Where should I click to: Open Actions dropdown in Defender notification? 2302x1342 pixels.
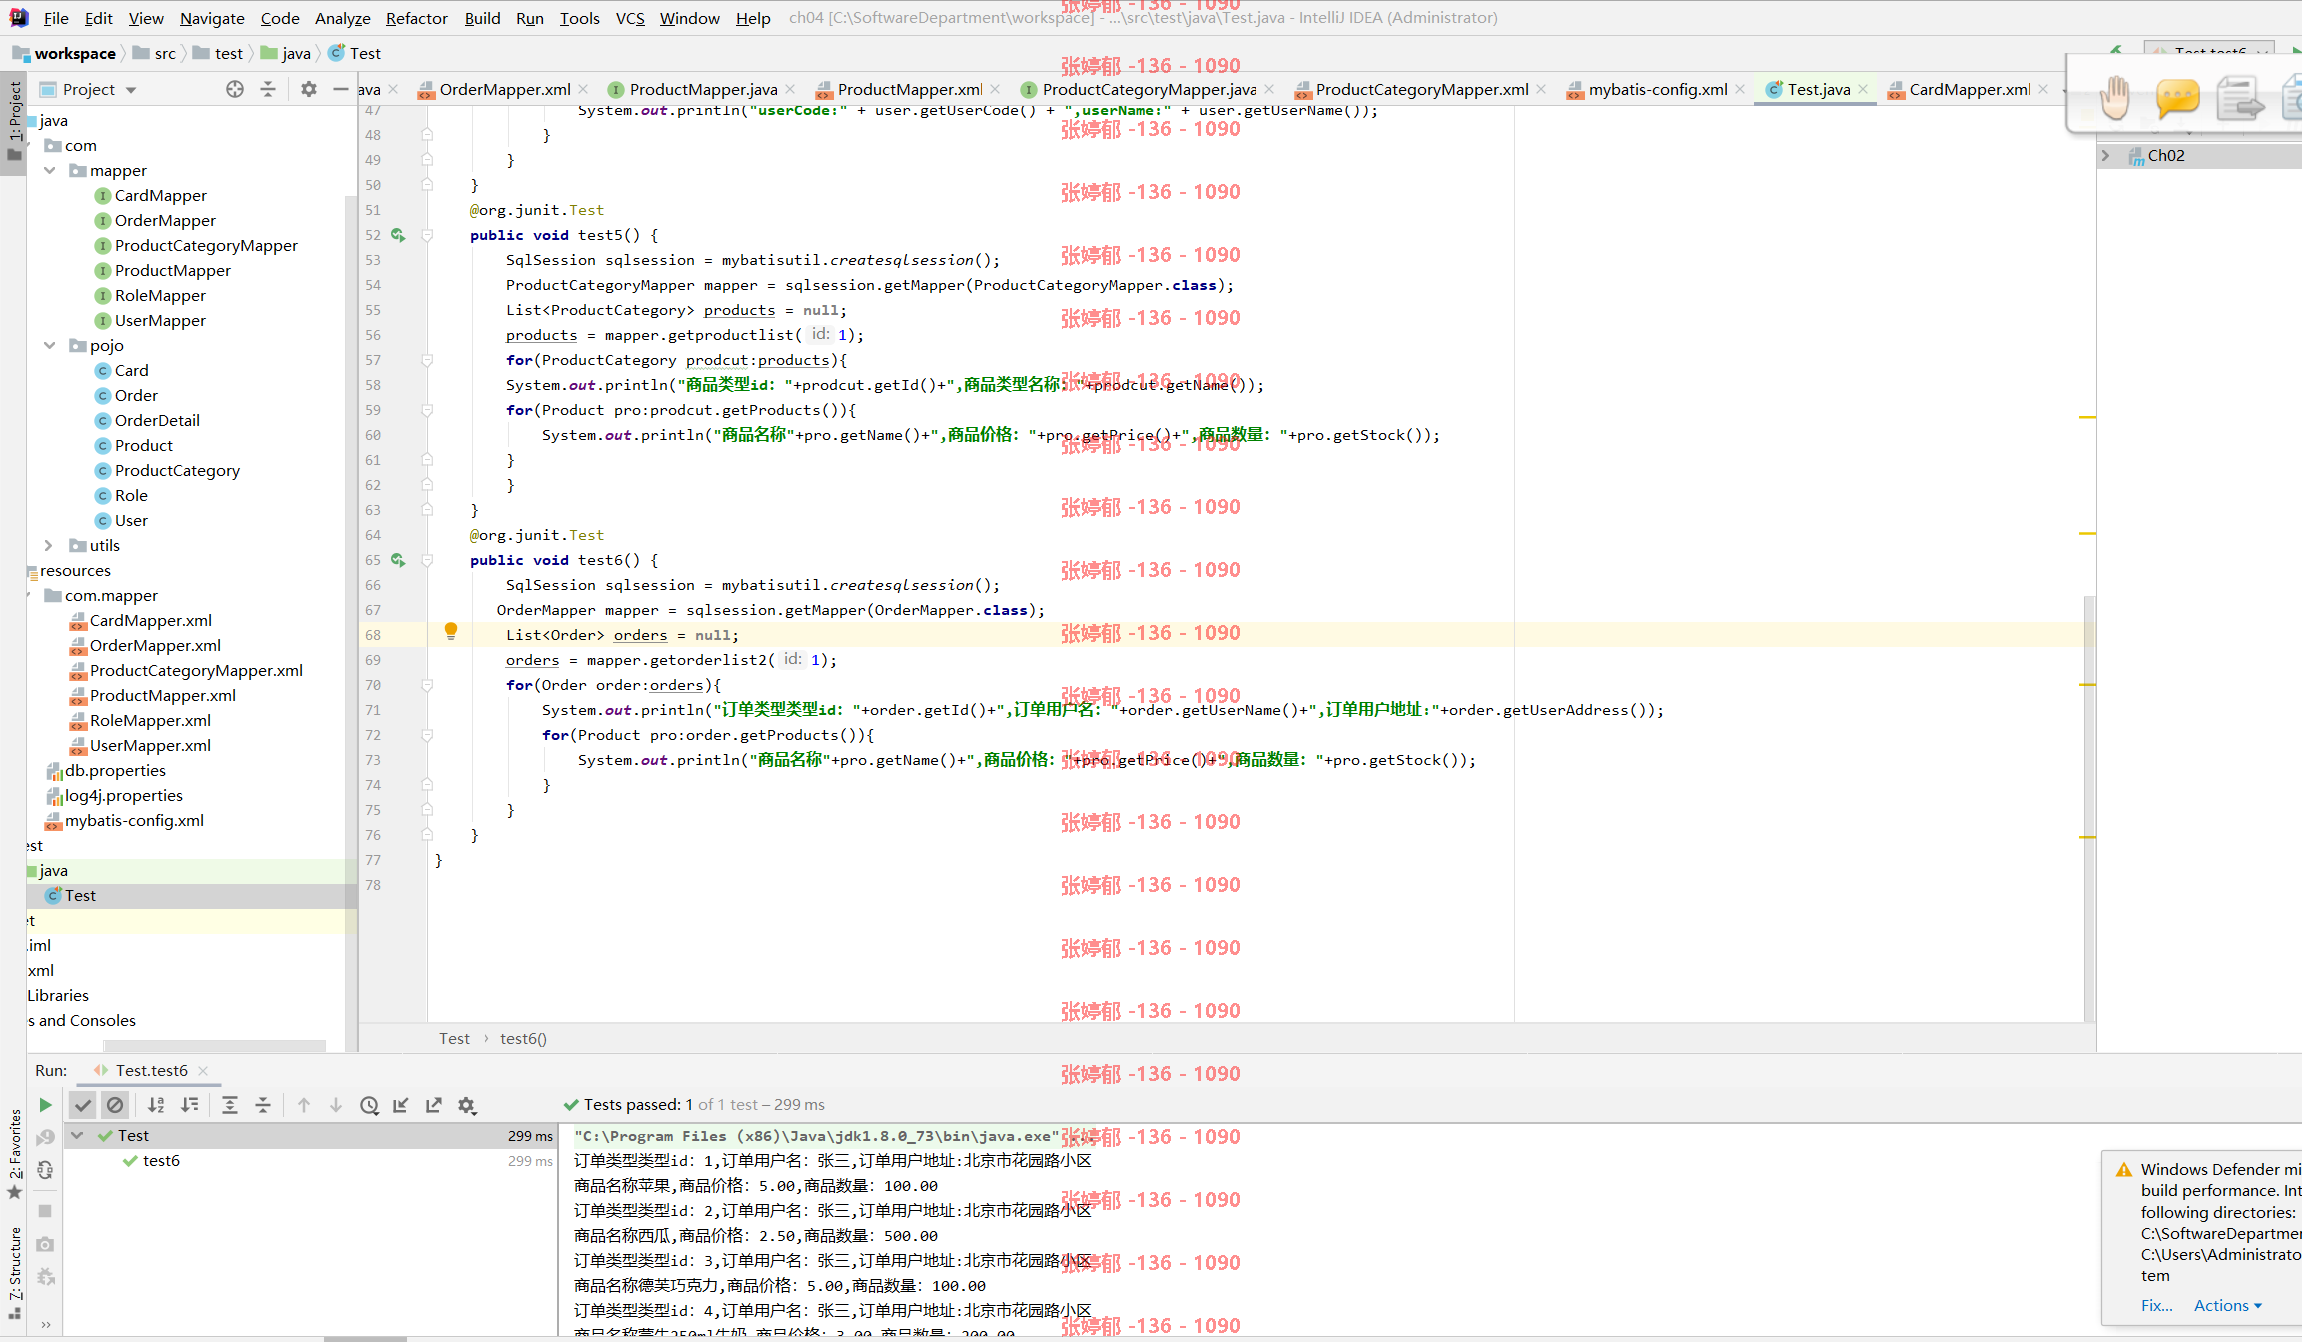pyautogui.click(x=2227, y=1306)
